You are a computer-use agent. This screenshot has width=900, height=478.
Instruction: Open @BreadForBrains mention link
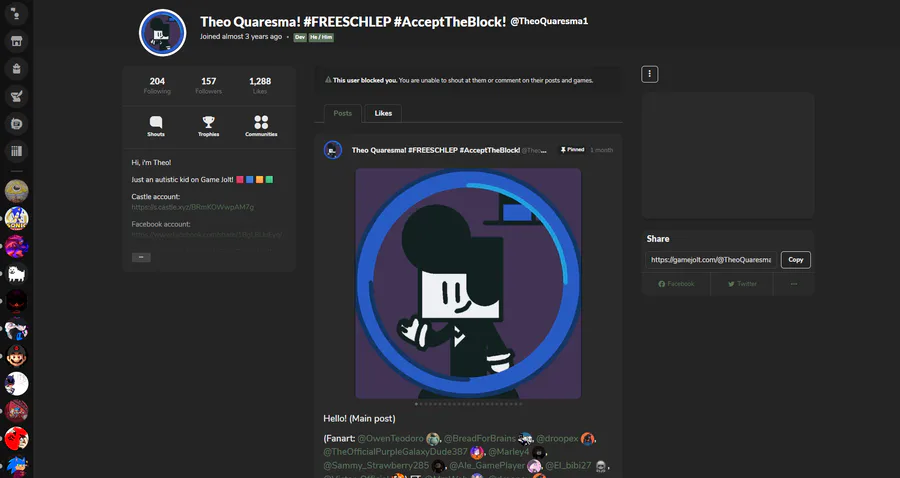pos(480,438)
